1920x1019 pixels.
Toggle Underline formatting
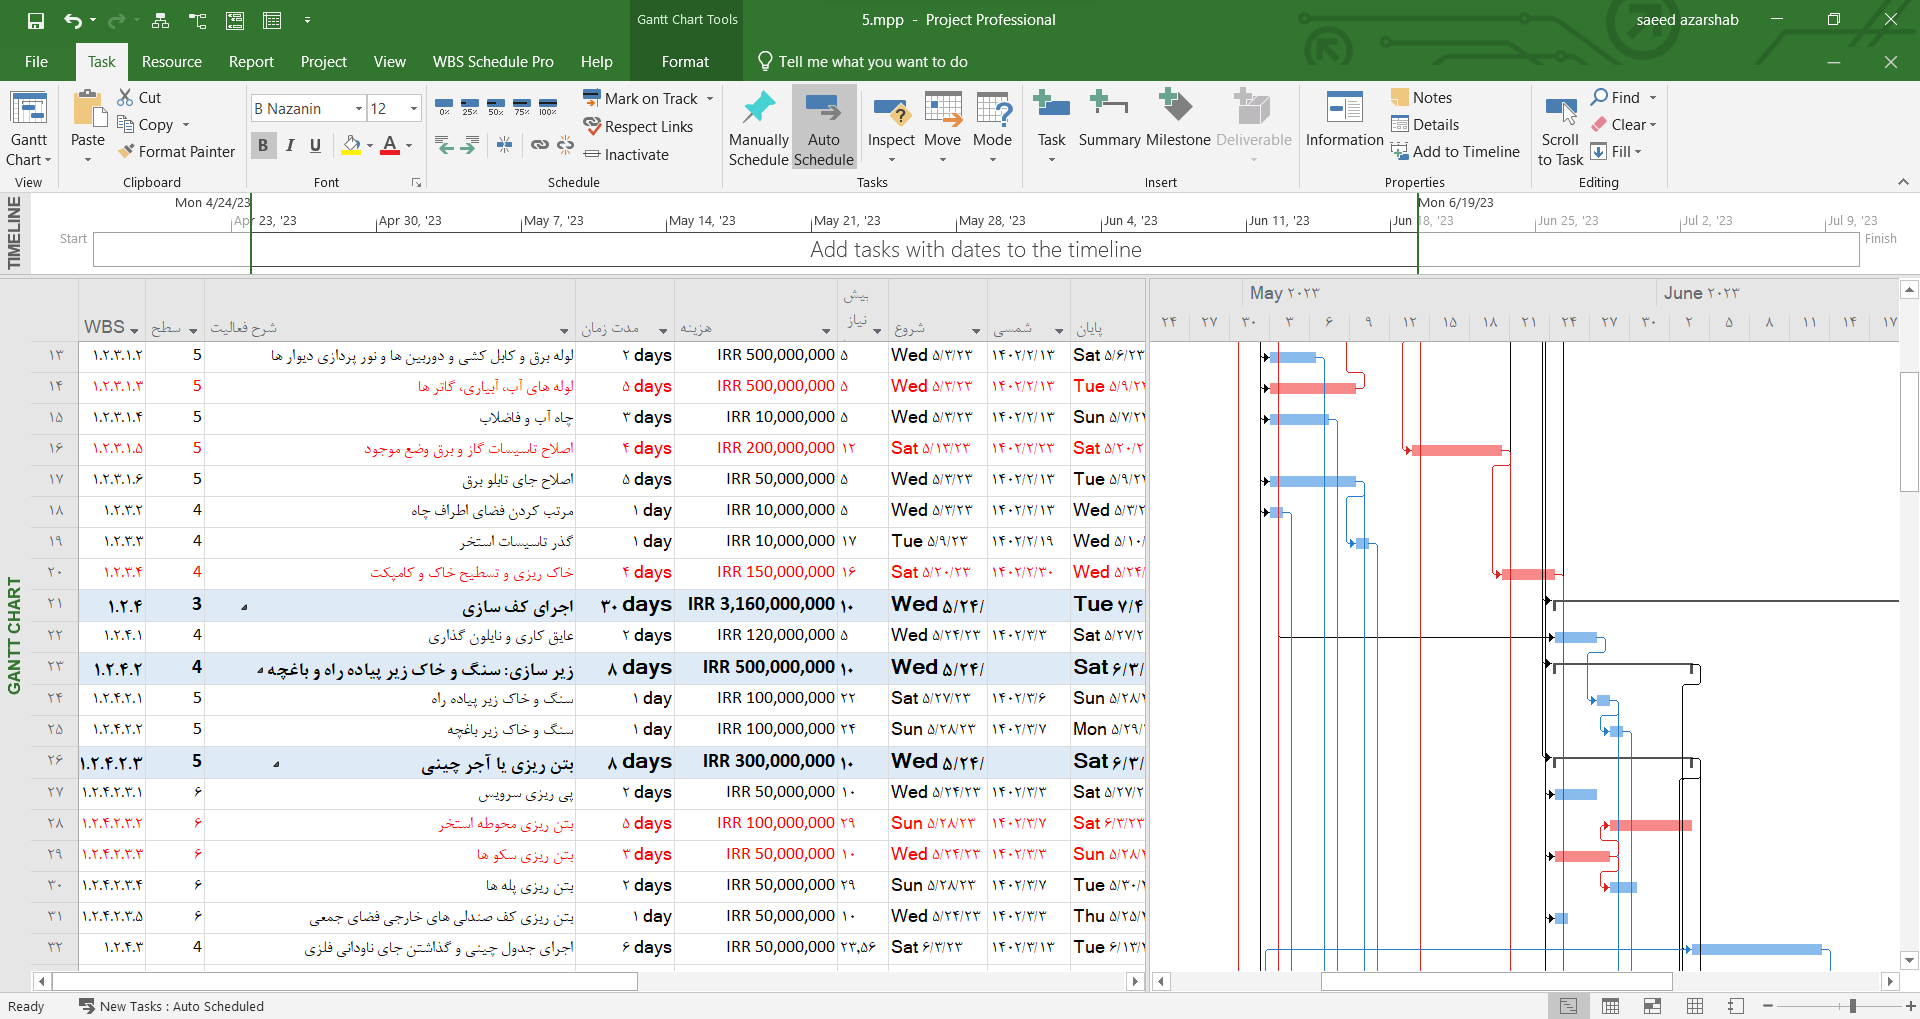click(x=315, y=145)
